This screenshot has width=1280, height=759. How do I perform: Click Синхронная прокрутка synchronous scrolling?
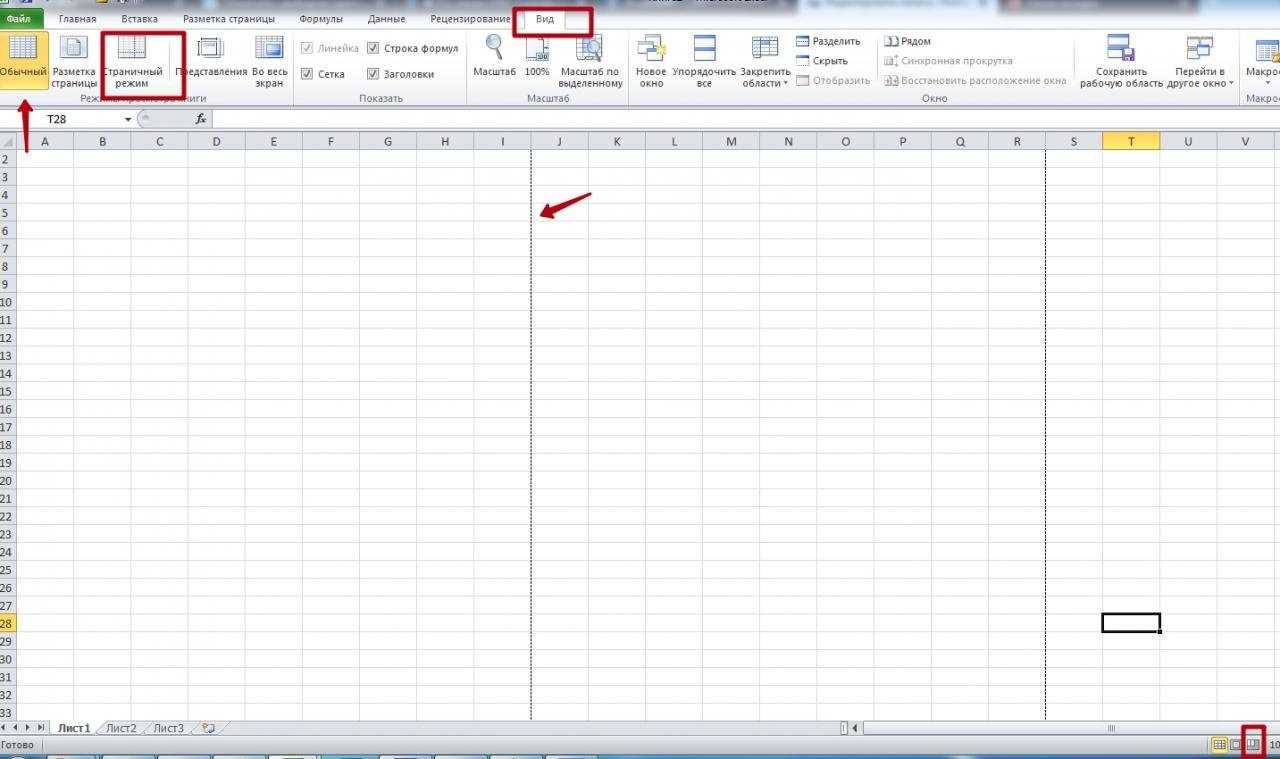(x=949, y=61)
